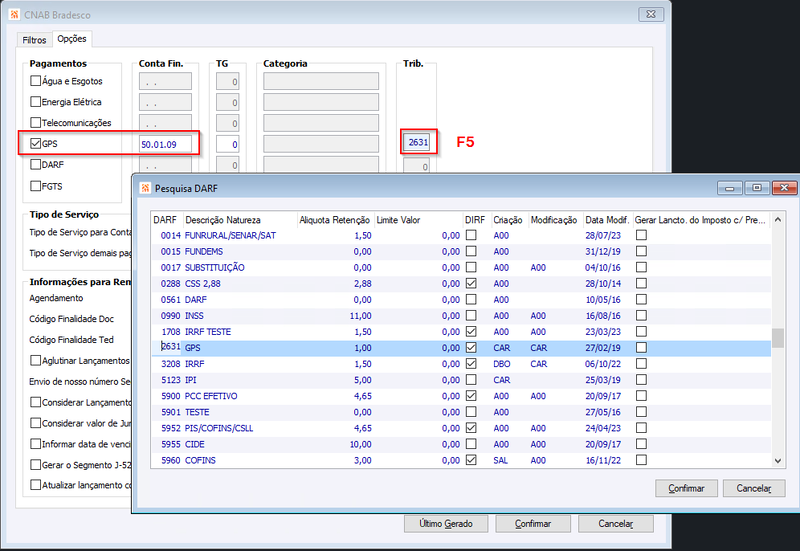Sort by the Descrição Natureza column header
The image size is (800, 551).
223,220
